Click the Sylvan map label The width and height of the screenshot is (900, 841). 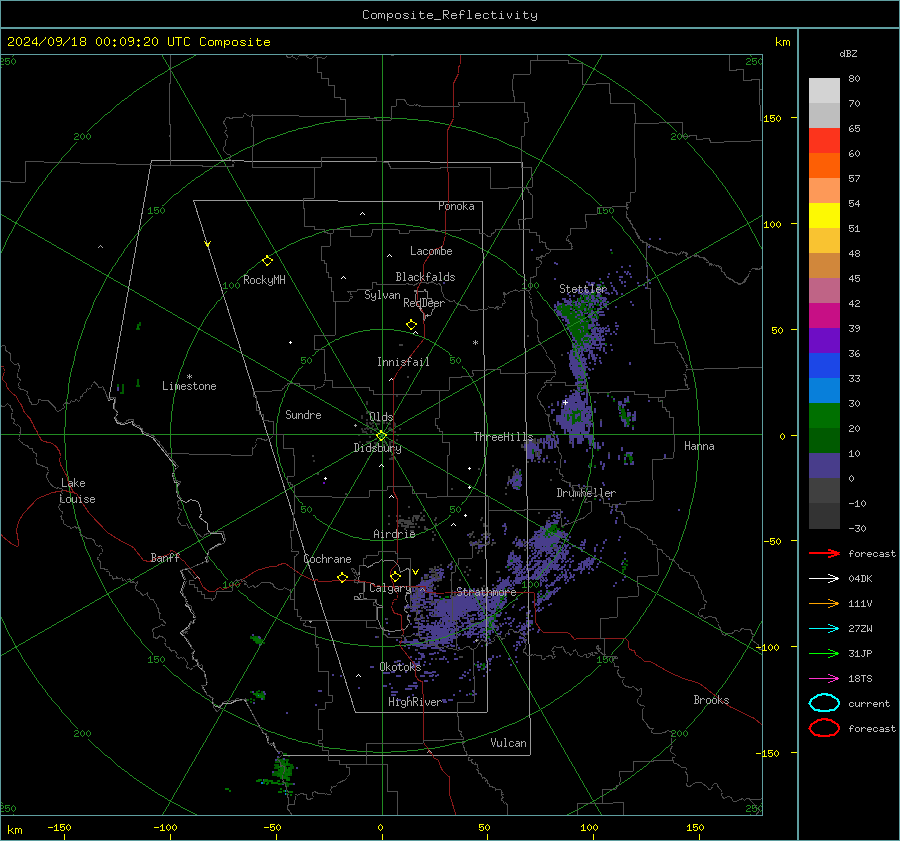click(382, 295)
